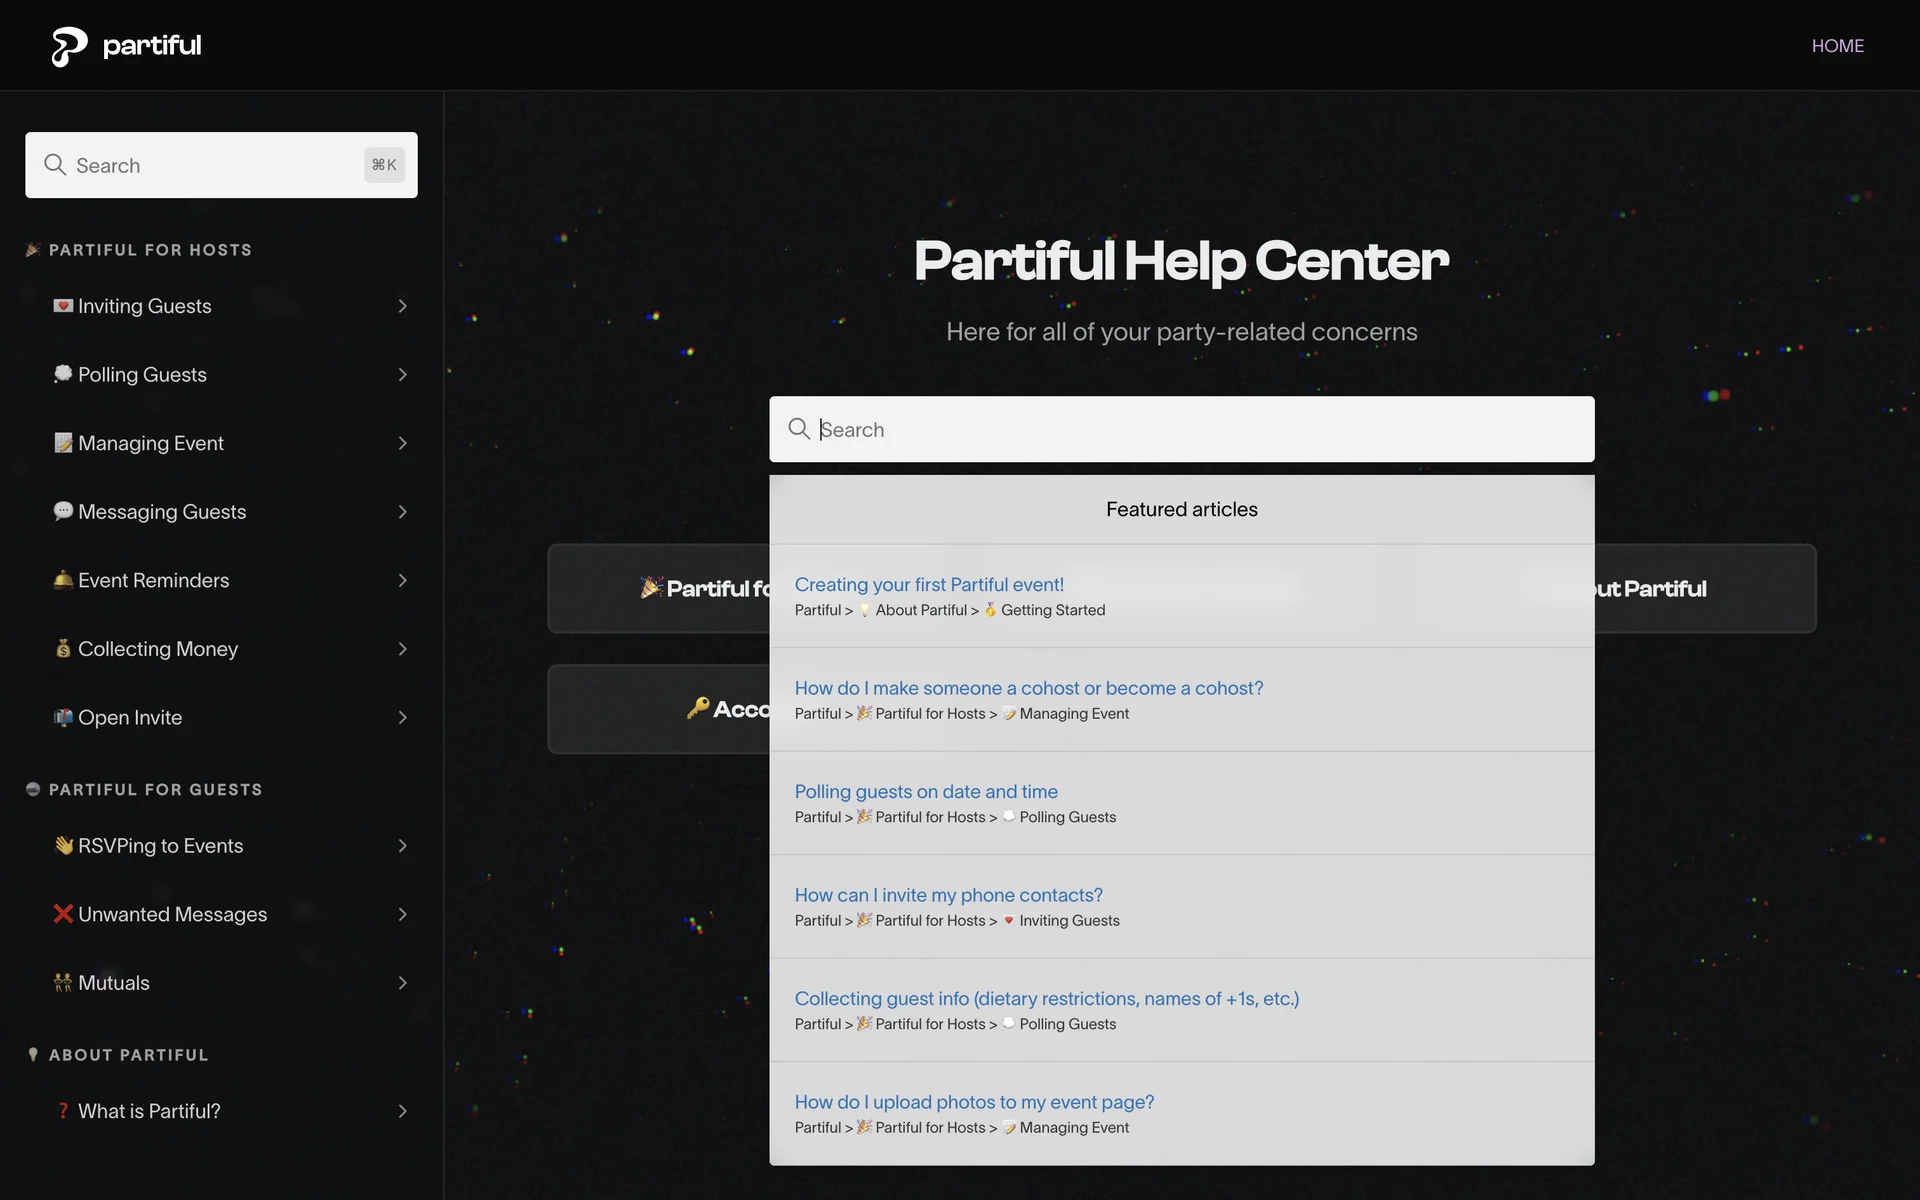Click the Unwanted Messages red X icon
Image resolution: width=1920 pixels, height=1200 pixels.
click(x=63, y=914)
